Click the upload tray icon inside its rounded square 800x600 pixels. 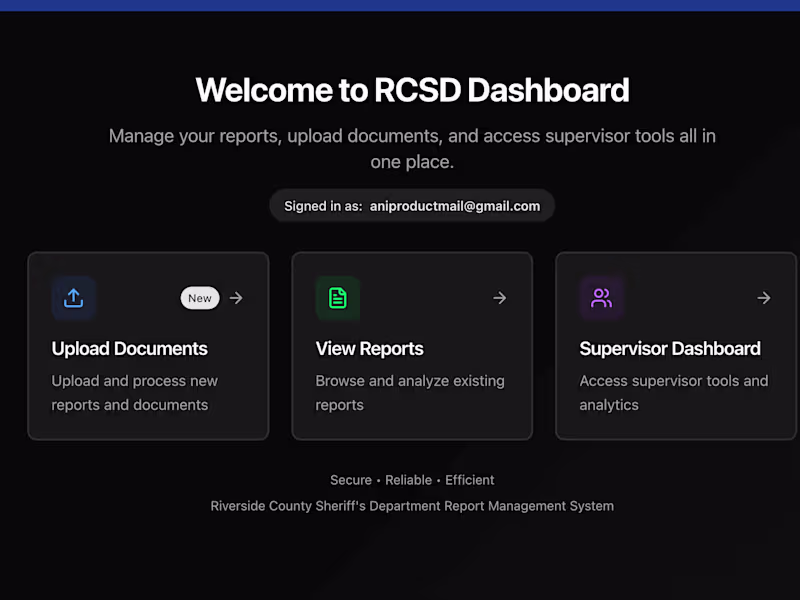[74, 297]
